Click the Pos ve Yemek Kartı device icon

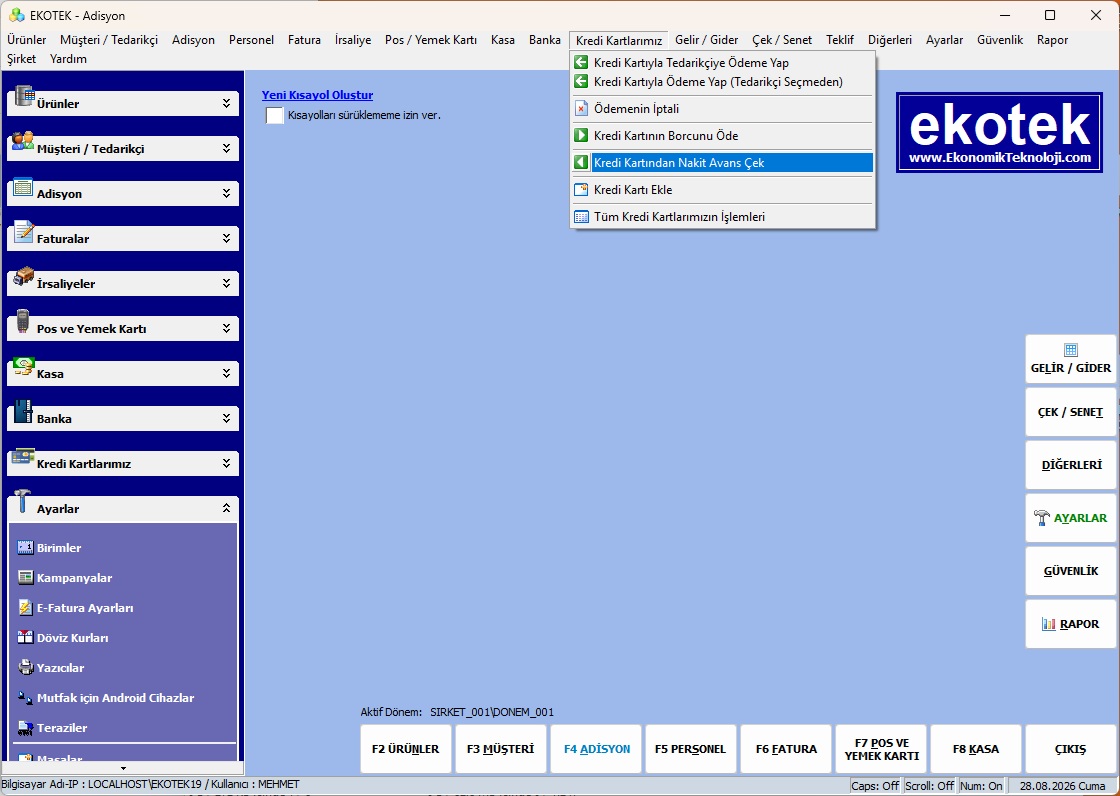[x=24, y=322]
